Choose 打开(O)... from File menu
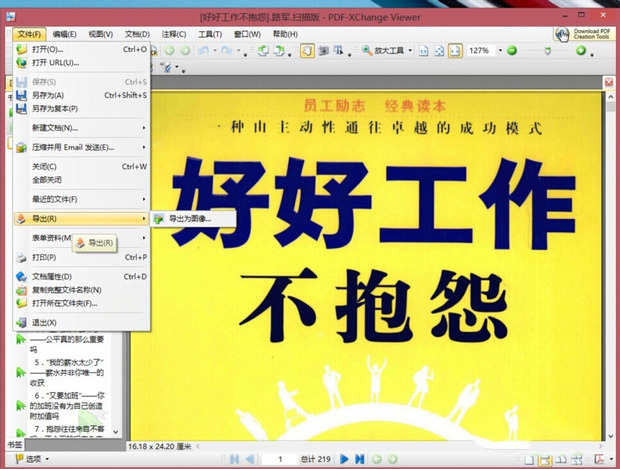This screenshot has width=620, height=469. click(x=81, y=49)
